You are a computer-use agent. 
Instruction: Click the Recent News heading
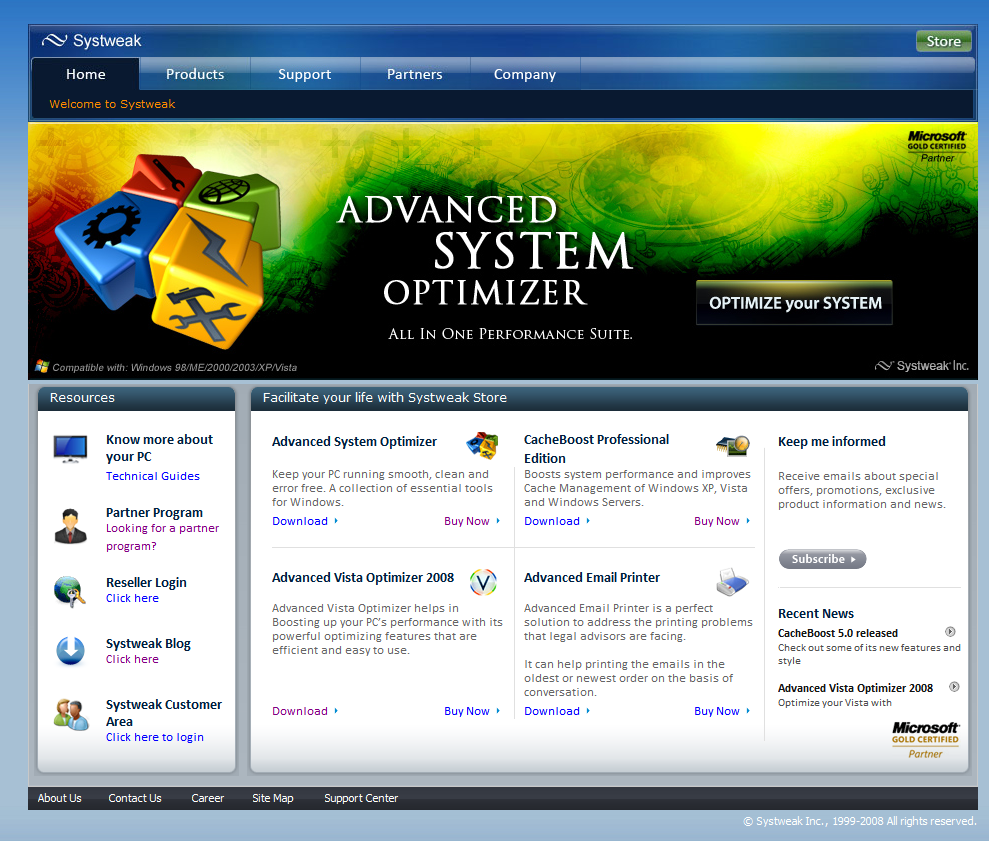point(816,613)
